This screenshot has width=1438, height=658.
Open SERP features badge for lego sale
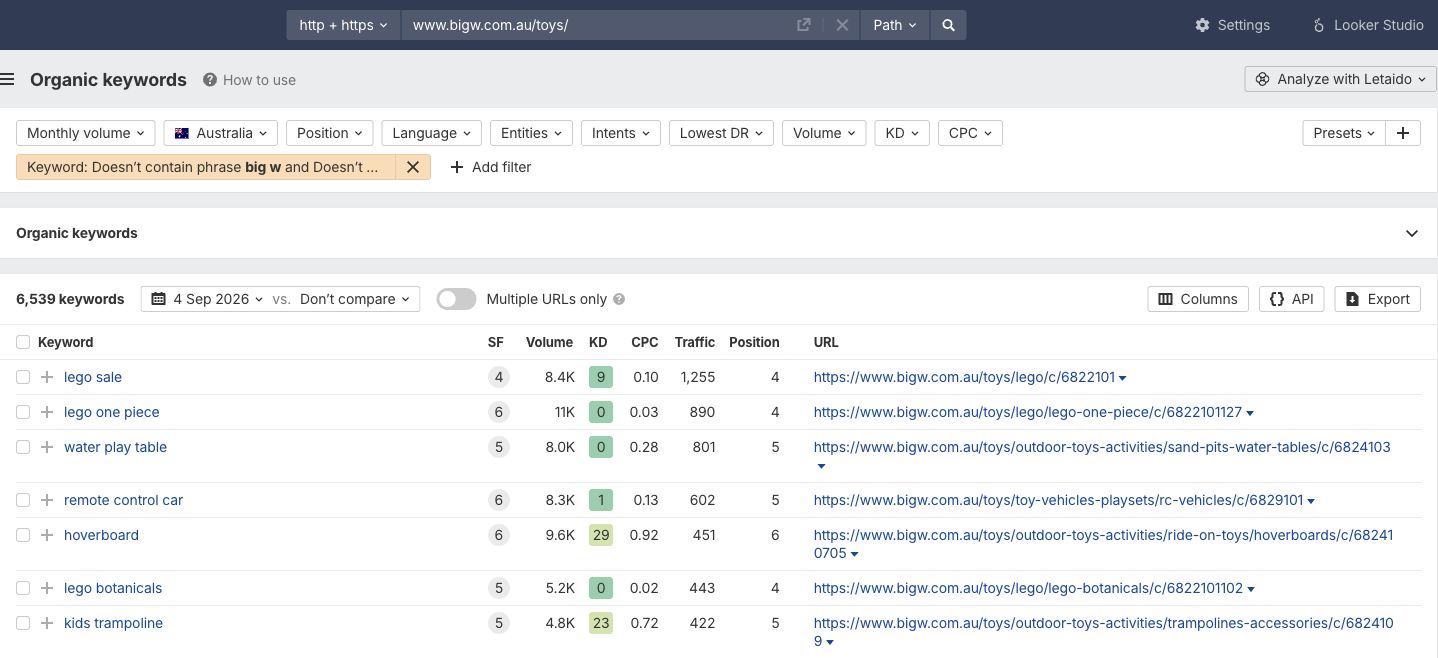[x=498, y=377]
